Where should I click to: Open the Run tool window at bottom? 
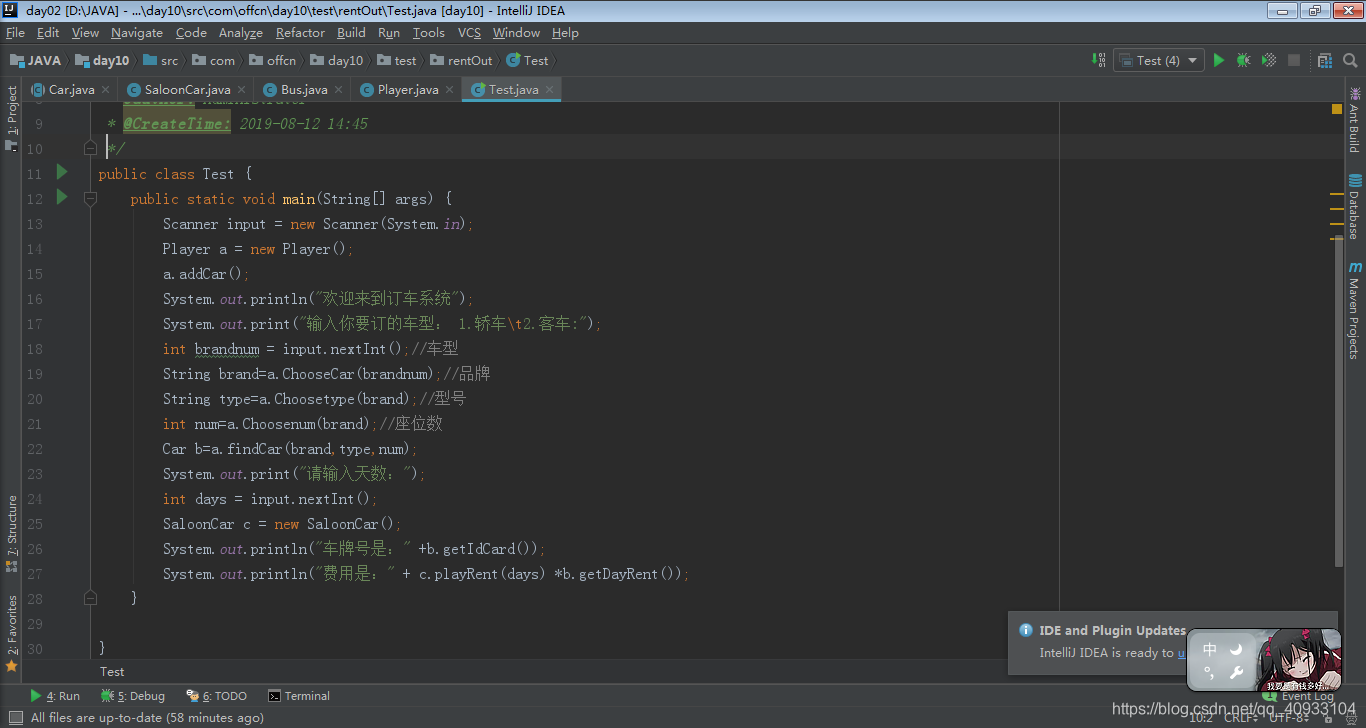click(55, 696)
